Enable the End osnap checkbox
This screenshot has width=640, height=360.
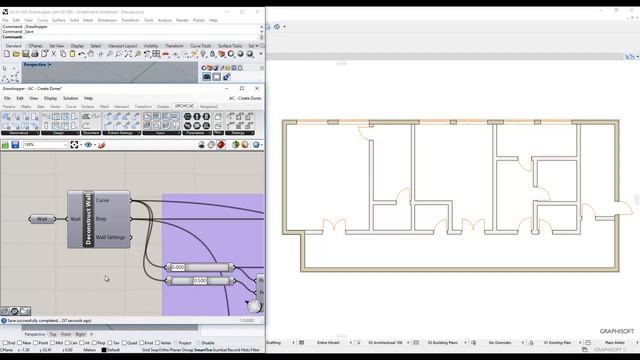(5, 343)
